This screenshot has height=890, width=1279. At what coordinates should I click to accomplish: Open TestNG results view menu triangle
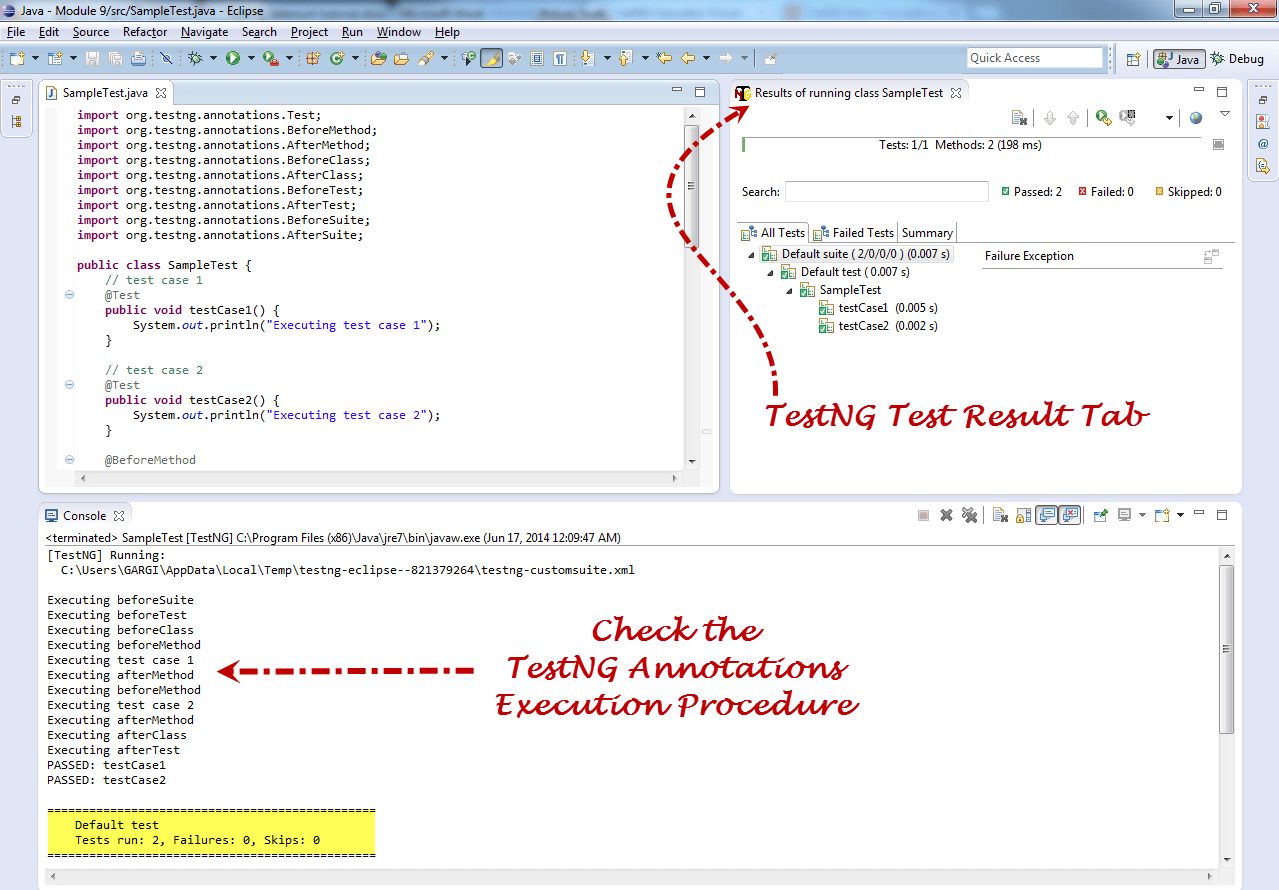coord(1225,114)
